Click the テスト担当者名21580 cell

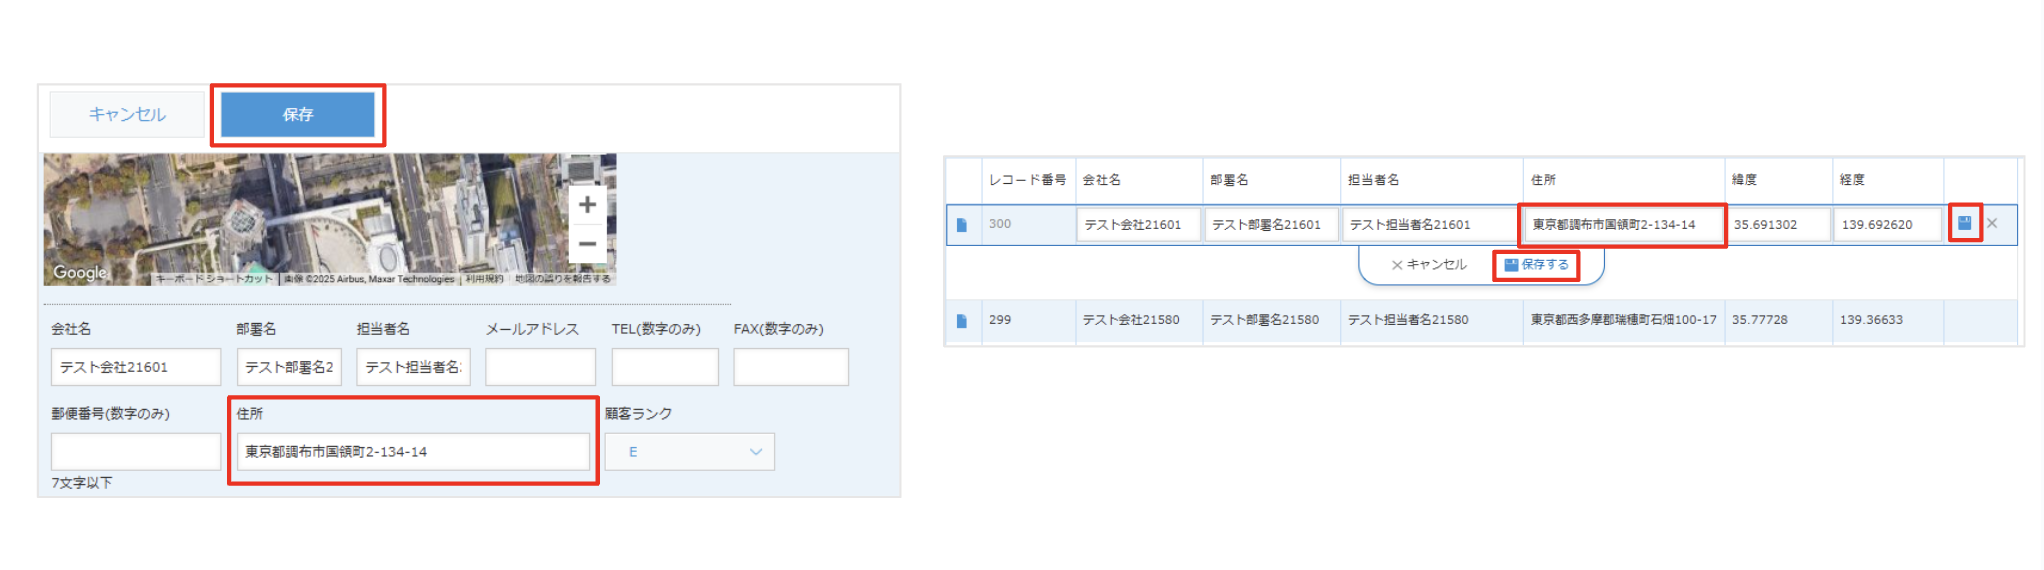coord(1408,320)
